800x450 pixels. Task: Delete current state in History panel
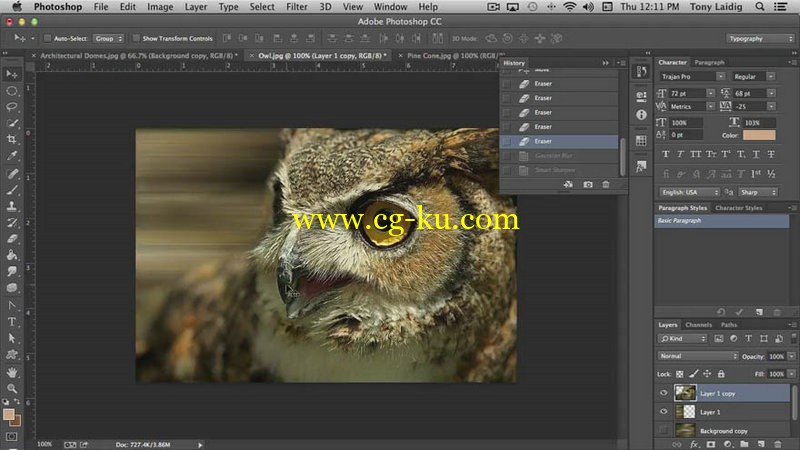click(x=606, y=185)
